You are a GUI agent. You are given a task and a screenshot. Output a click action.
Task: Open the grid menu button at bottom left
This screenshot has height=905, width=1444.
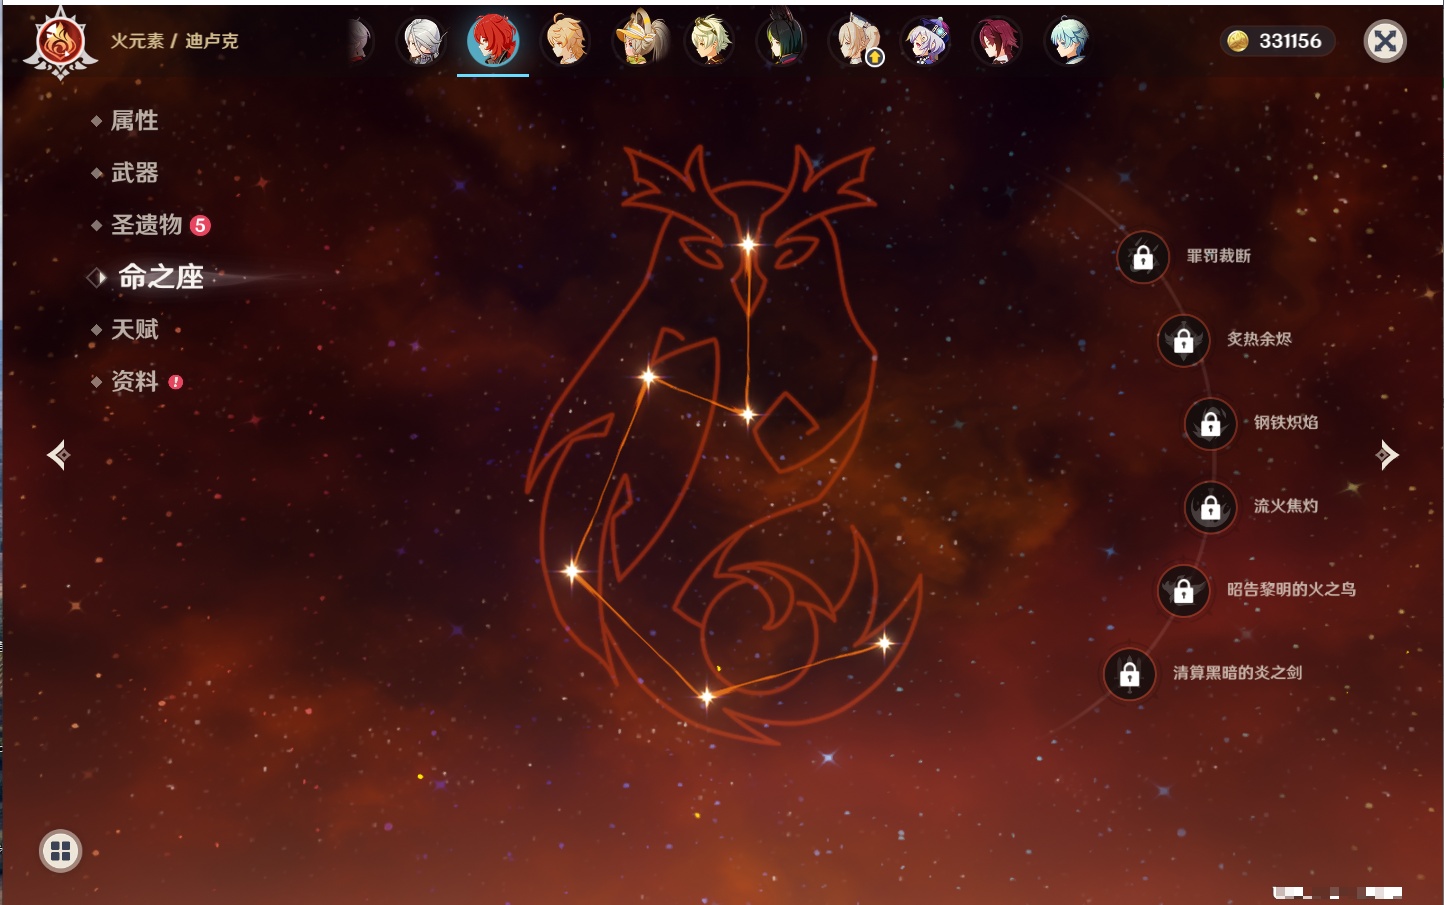coord(60,851)
